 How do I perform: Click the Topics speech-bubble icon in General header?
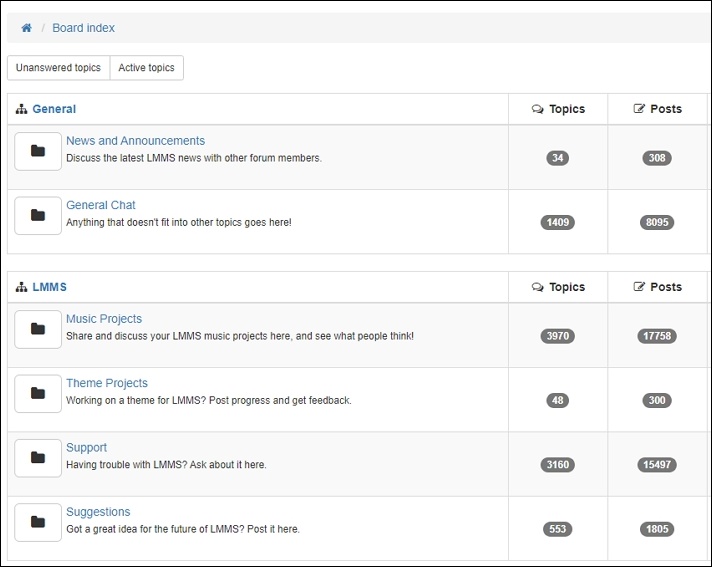tap(538, 109)
